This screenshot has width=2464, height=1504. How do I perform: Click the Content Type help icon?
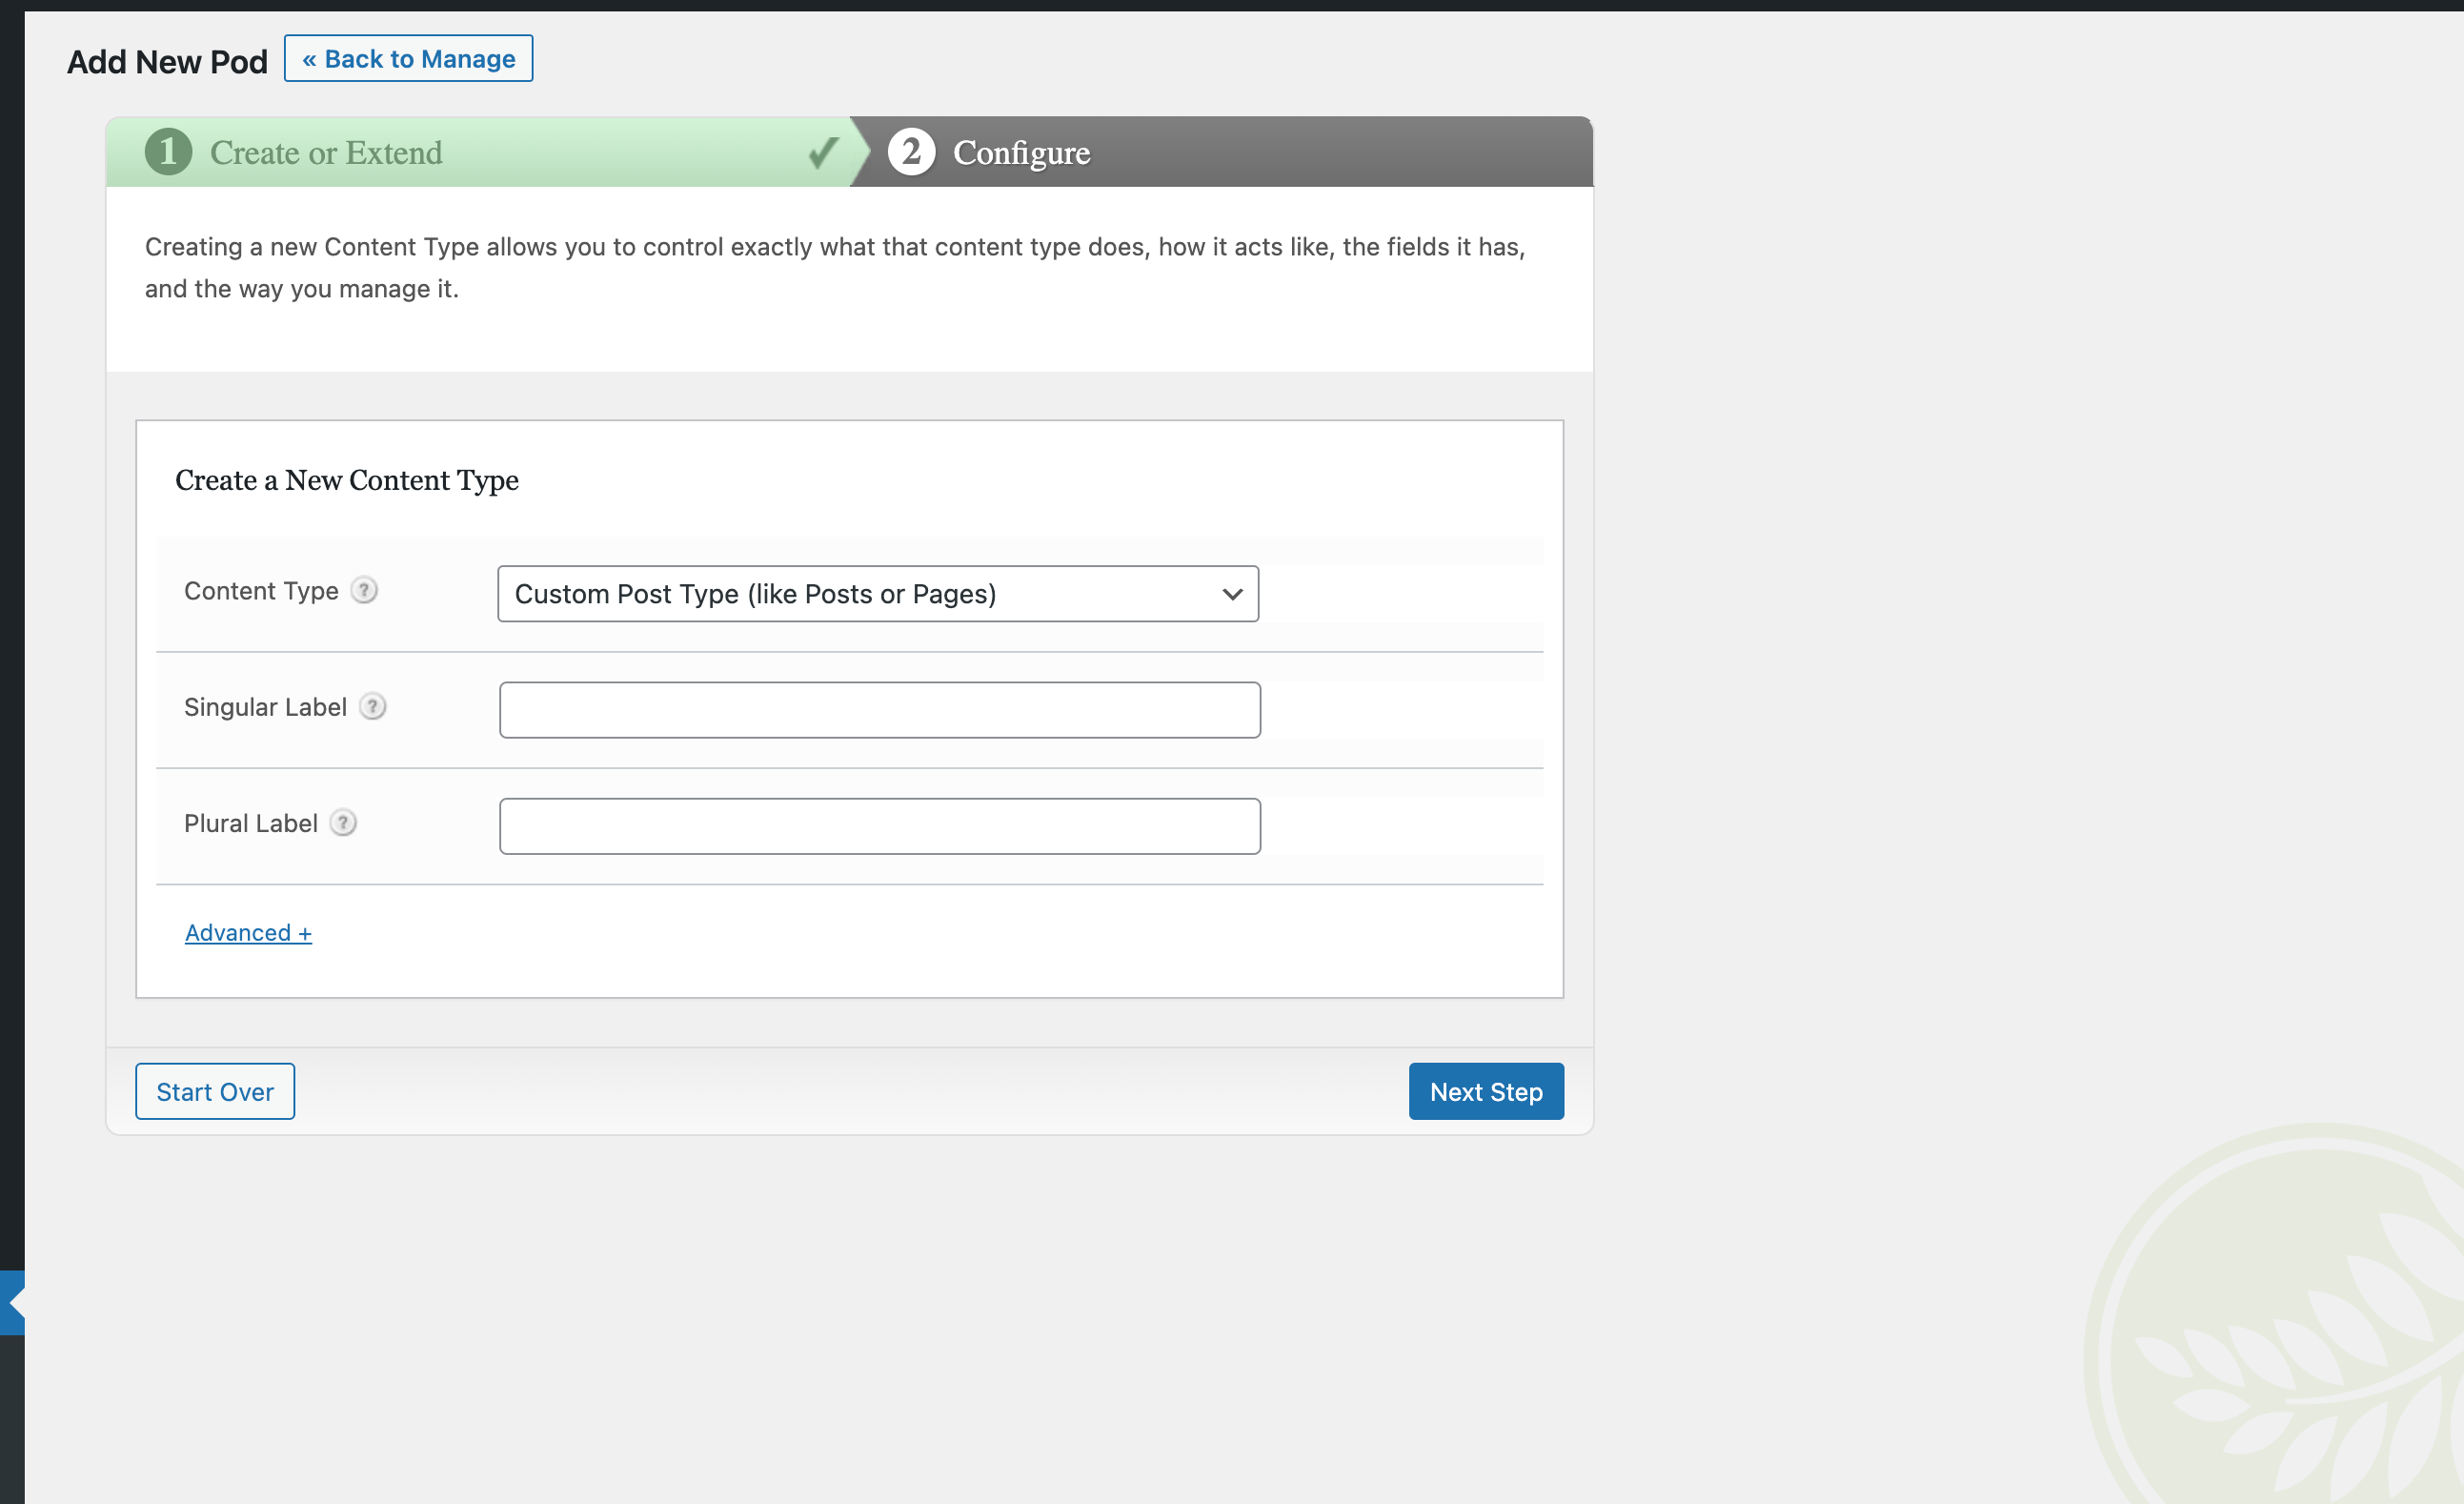[x=365, y=590]
